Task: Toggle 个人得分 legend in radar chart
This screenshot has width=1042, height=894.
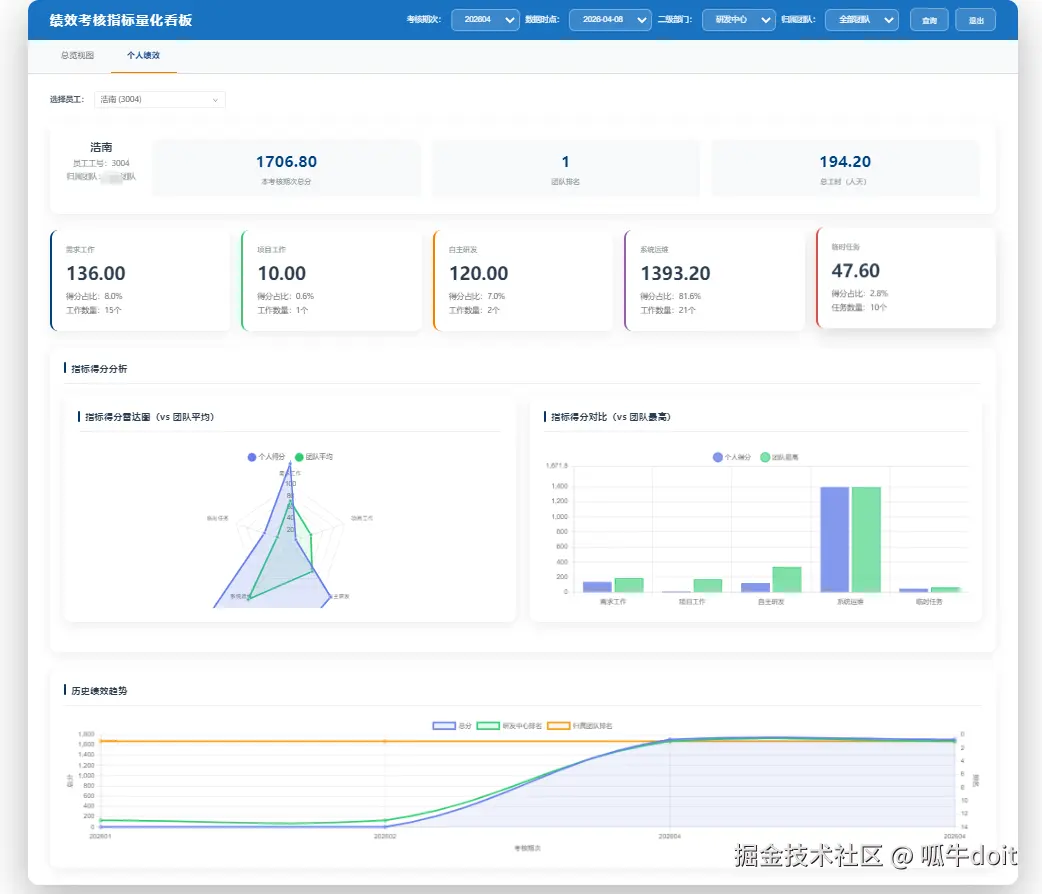Action: pos(266,457)
